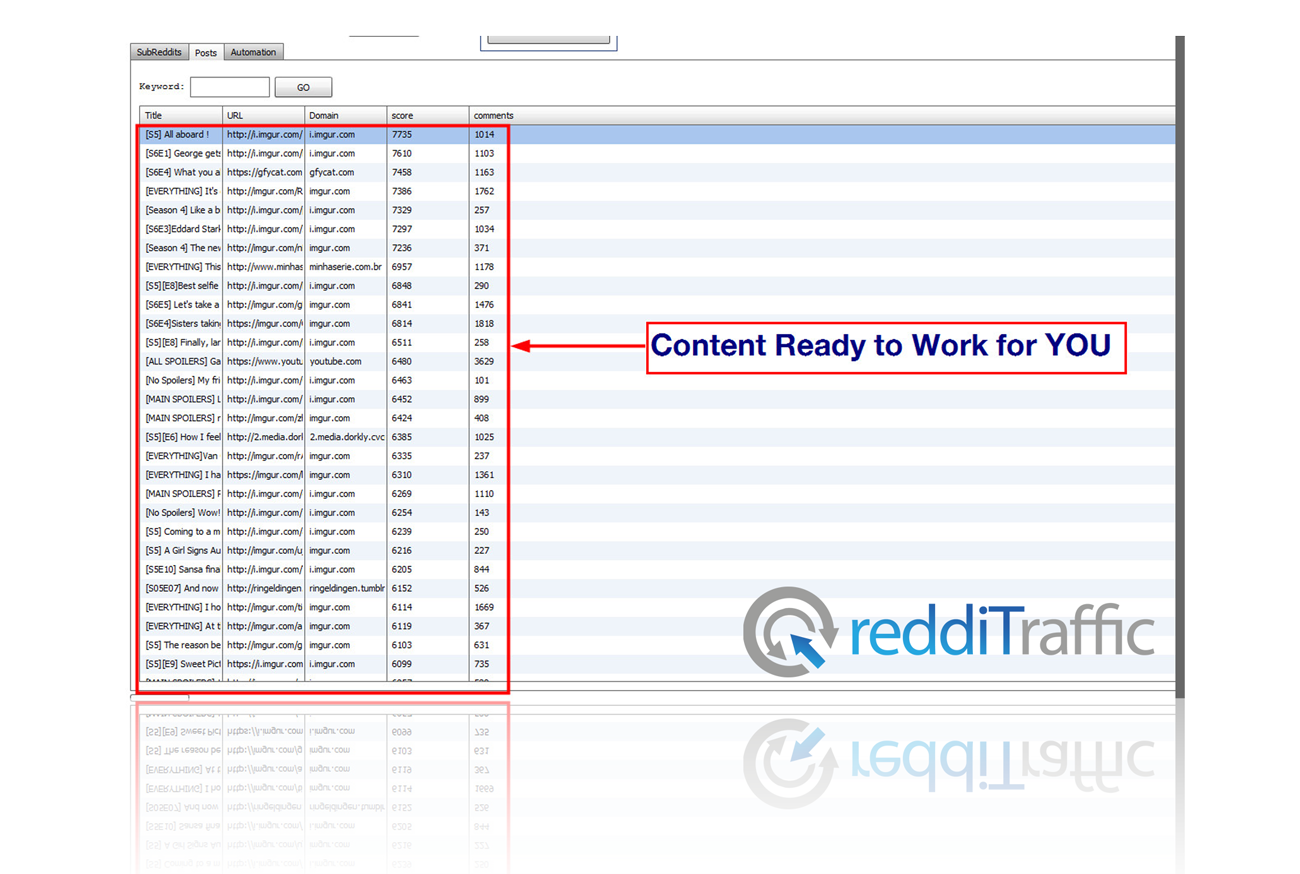Select the '[S5] Coming to a m' title
Screen dimensions: 1300x874
click(181, 532)
